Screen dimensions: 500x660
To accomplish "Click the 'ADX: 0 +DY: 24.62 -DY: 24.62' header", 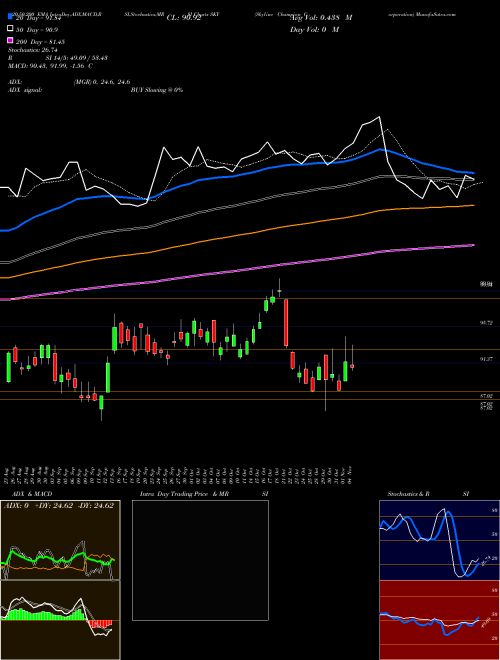I will click(x=59, y=506).
